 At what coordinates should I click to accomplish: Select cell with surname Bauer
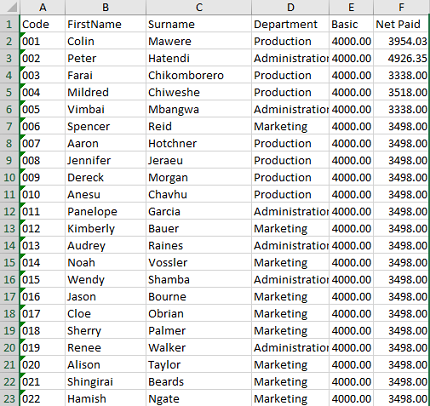199,228
